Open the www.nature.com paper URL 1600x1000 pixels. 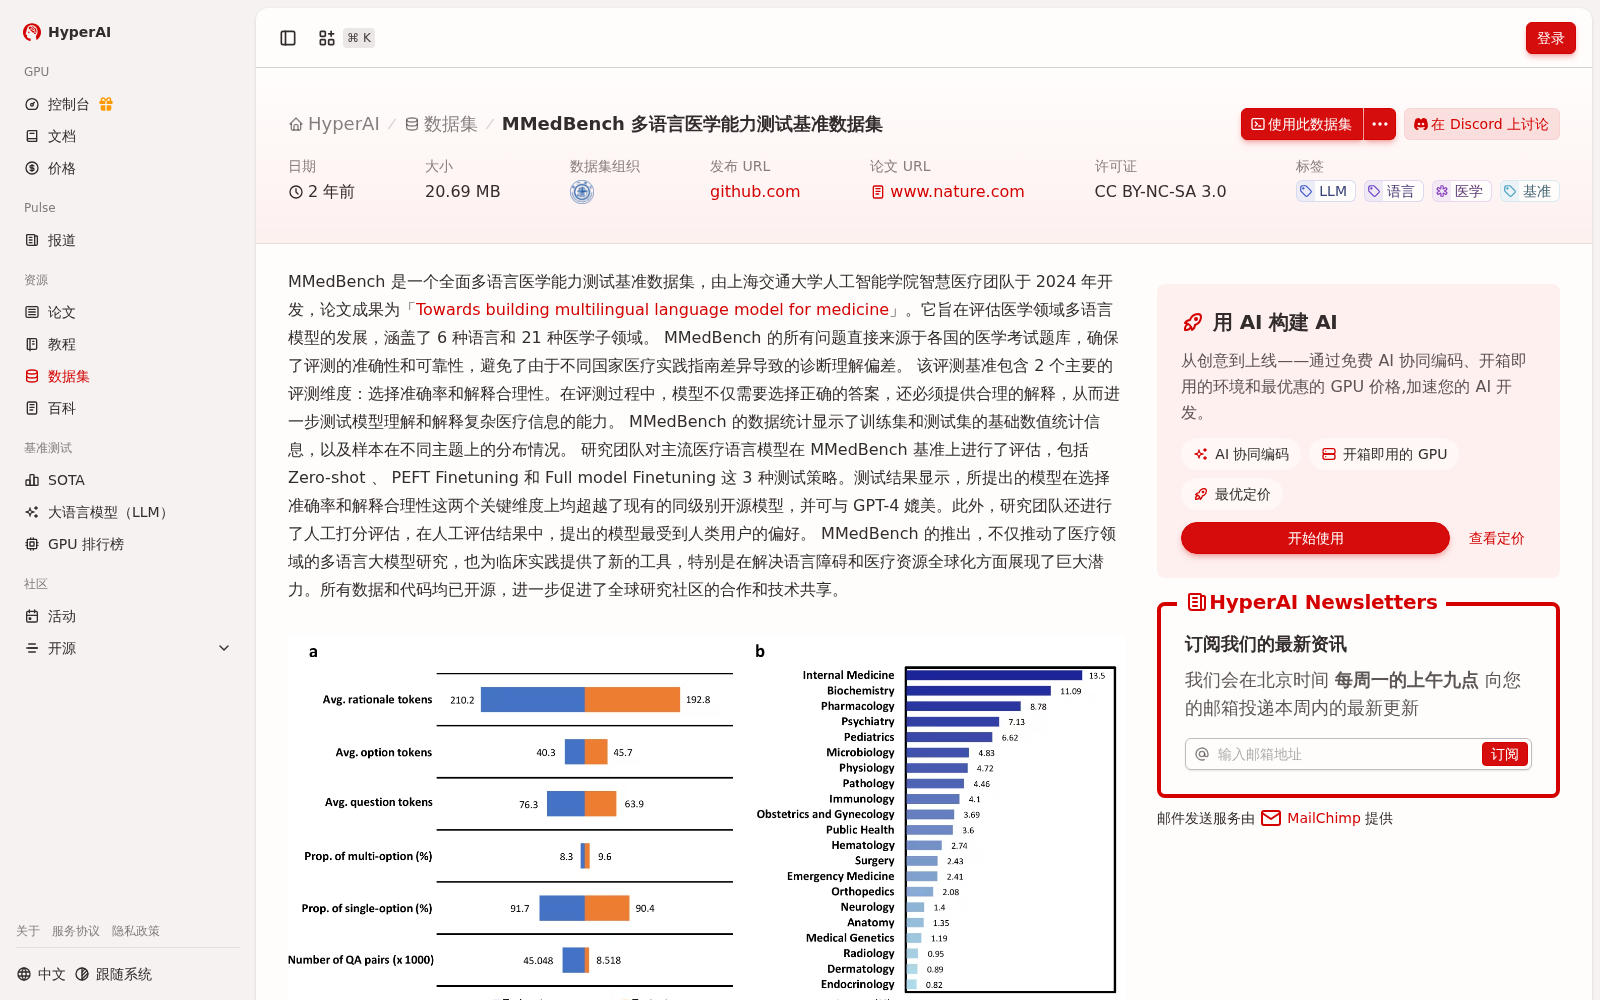pyautogui.click(x=947, y=192)
